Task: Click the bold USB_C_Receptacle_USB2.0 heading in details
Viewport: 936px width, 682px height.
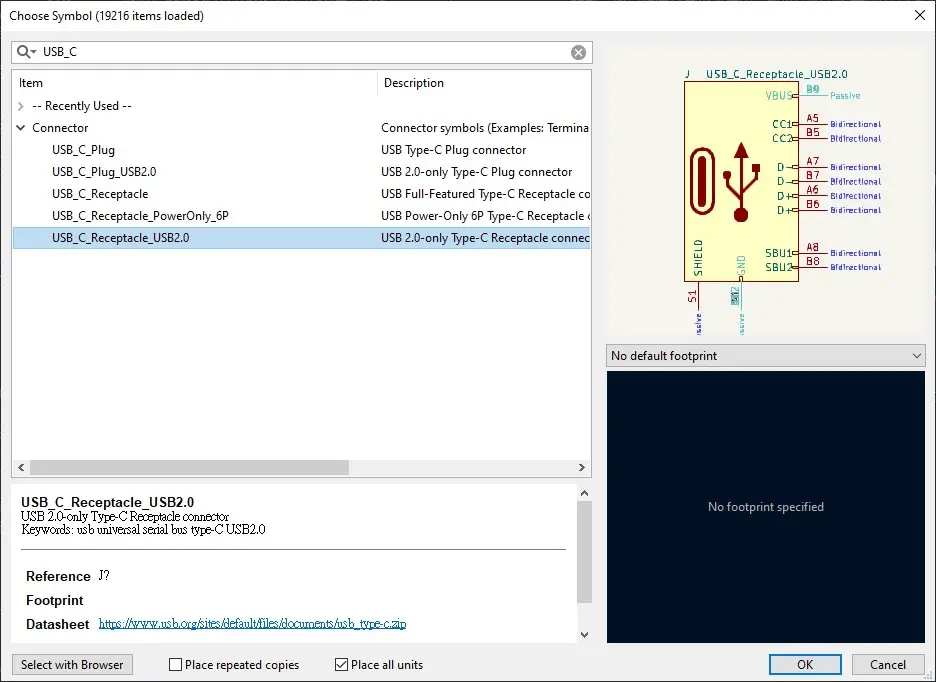Action: (107, 502)
